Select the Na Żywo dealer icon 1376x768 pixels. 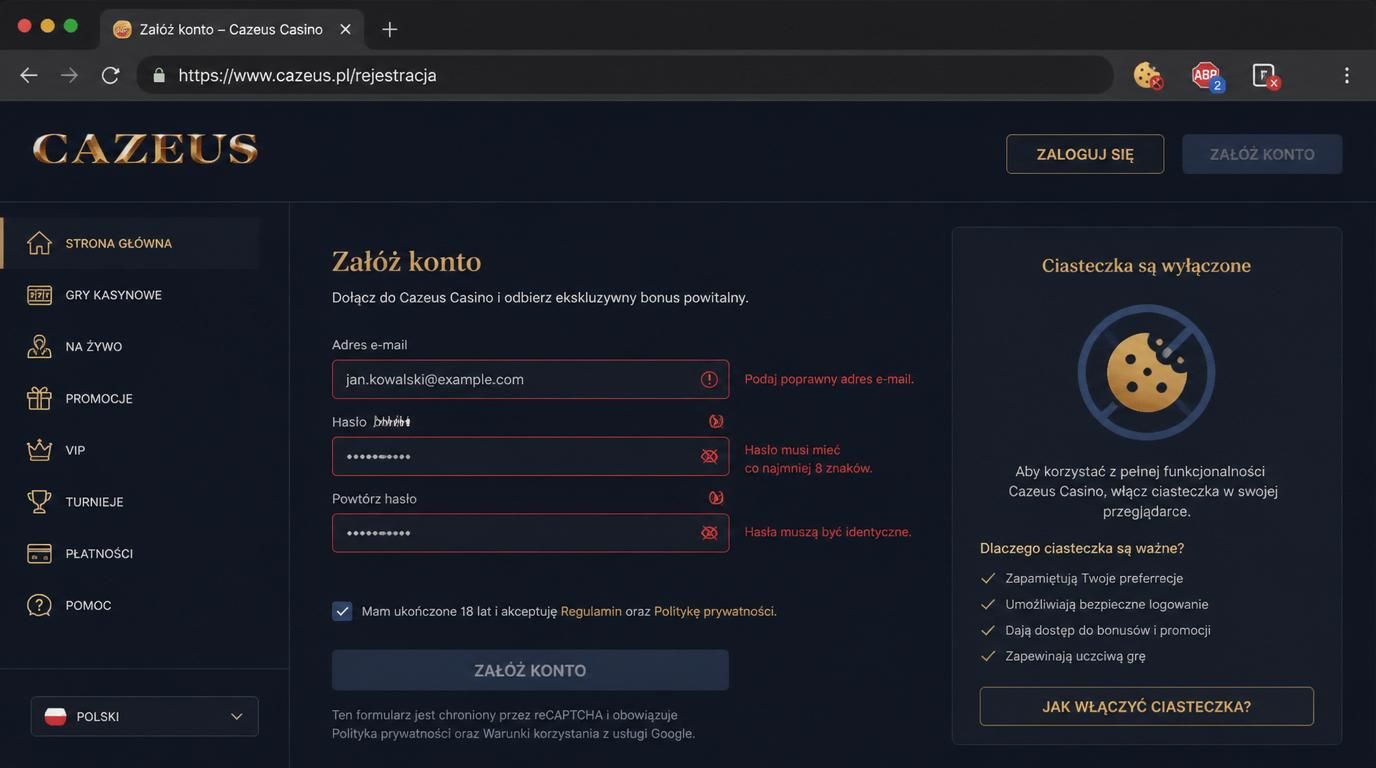tap(39, 347)
